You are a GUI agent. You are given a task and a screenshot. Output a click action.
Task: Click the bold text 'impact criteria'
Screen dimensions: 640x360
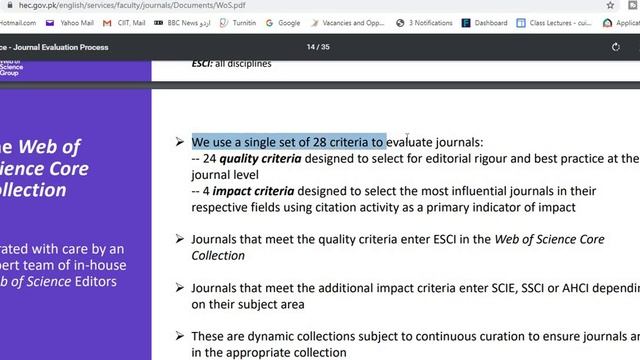(x=253, y=191)
